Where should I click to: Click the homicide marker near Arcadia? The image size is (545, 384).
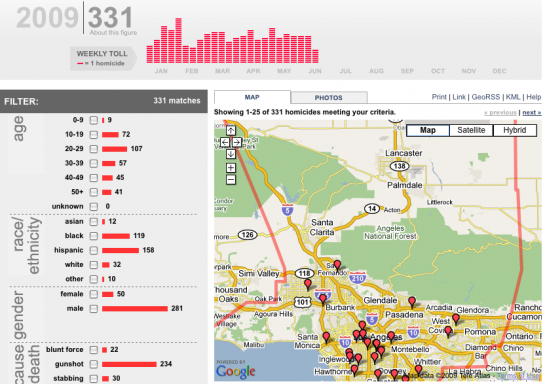(412, 302)
